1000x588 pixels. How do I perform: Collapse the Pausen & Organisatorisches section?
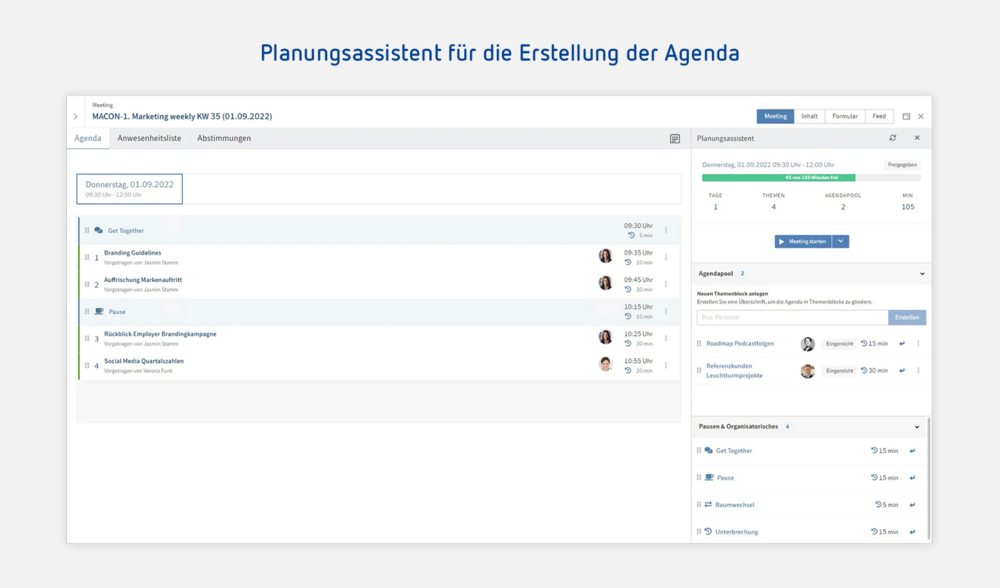pyautogui.click(x=917, y=427)
